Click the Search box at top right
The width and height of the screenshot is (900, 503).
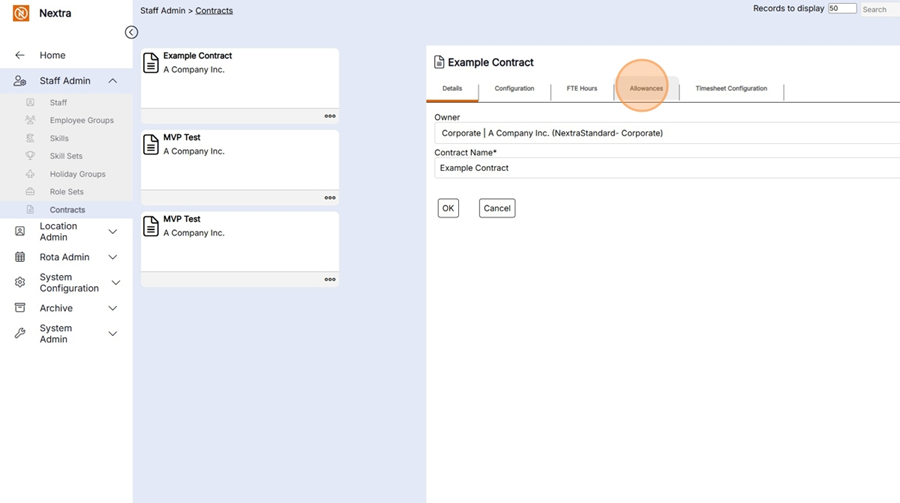(880, 9)
